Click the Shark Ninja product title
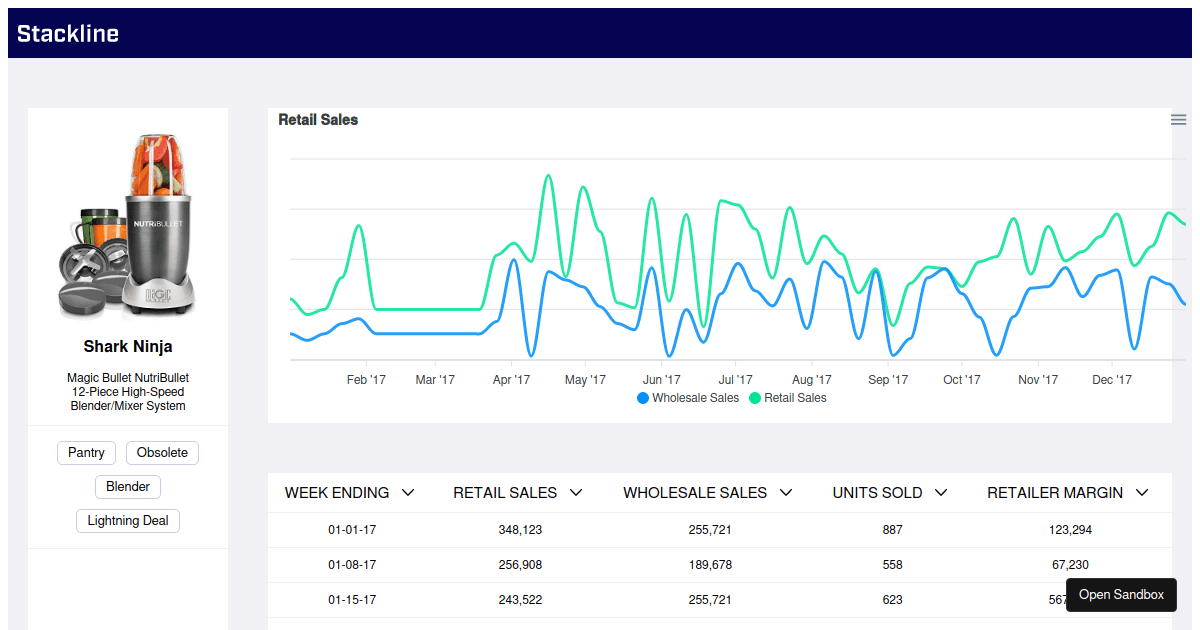 click(x=127, y=346)
